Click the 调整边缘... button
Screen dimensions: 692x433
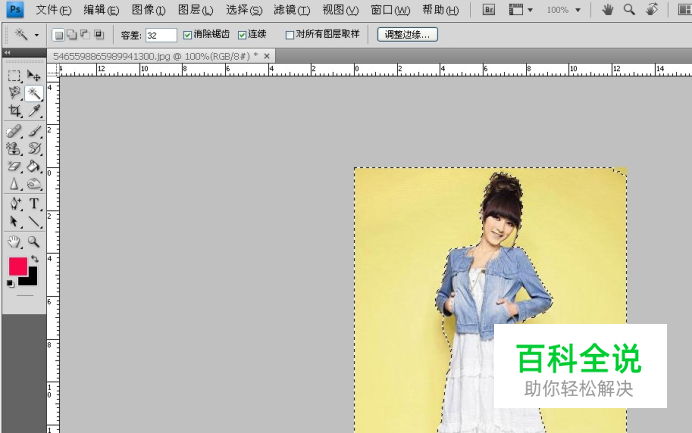(x=407, y=34)
